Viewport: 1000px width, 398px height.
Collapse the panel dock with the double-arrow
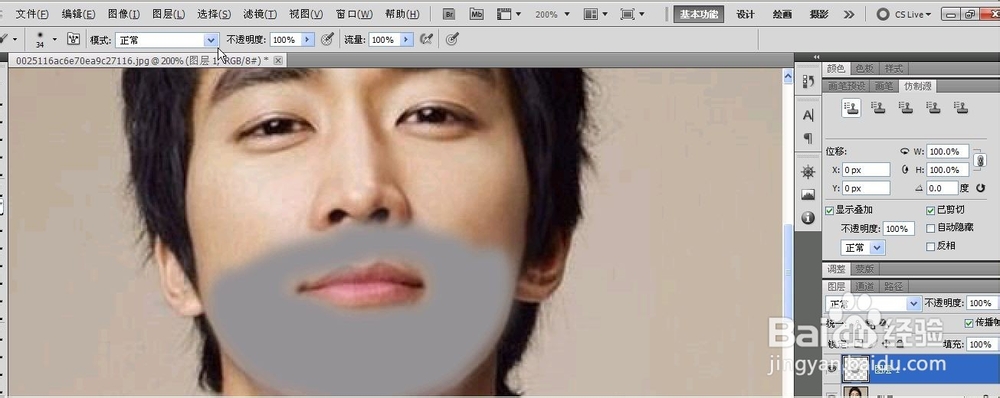[816, 57]
